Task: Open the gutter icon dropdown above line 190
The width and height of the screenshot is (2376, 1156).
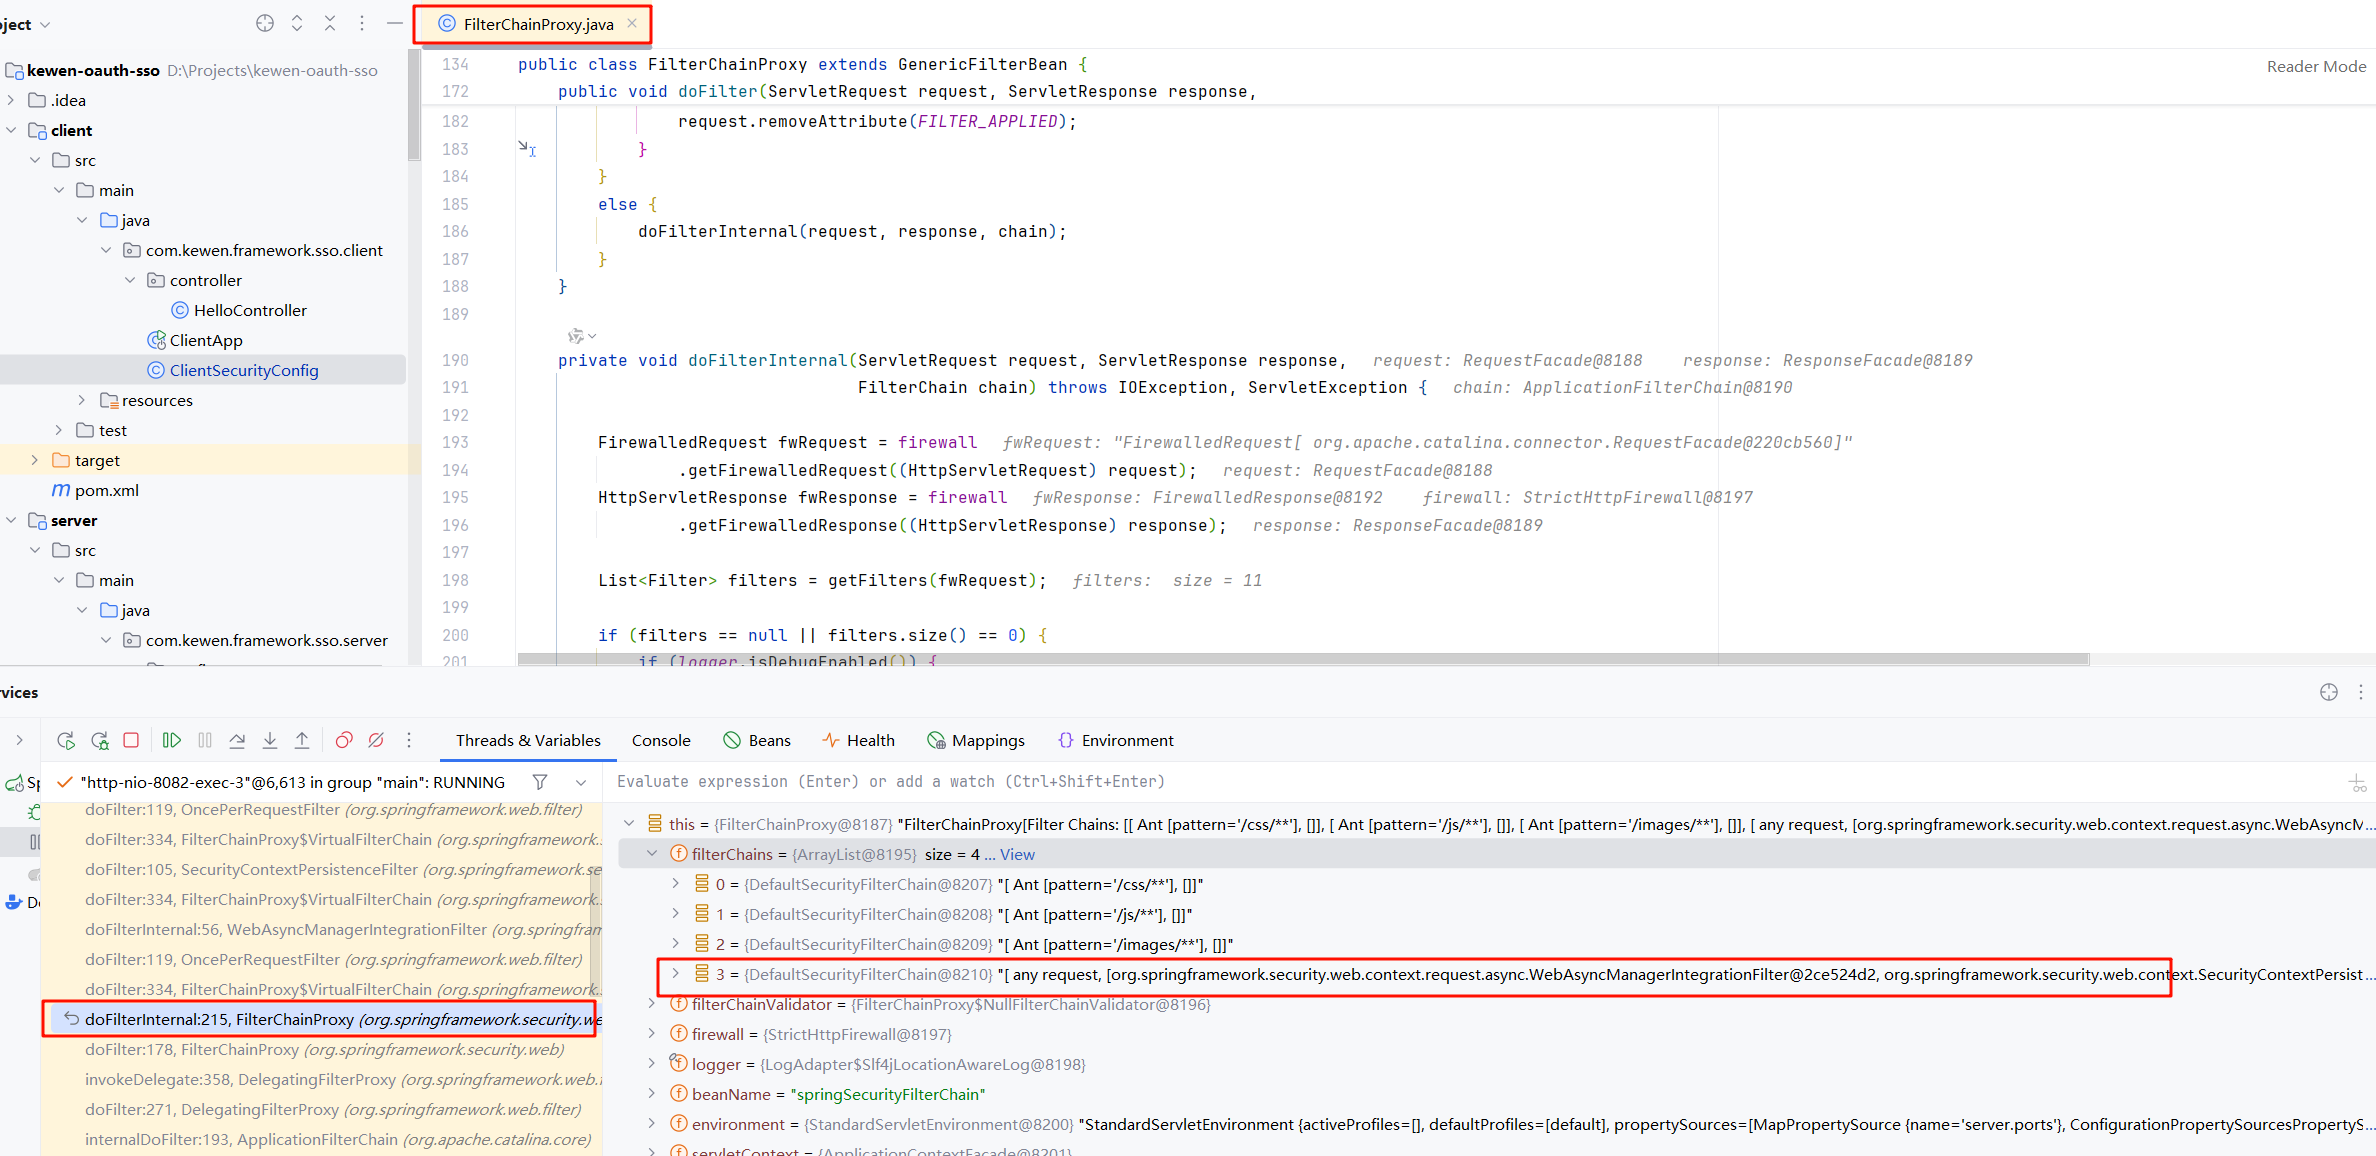Action: click(x=582, y=336)
